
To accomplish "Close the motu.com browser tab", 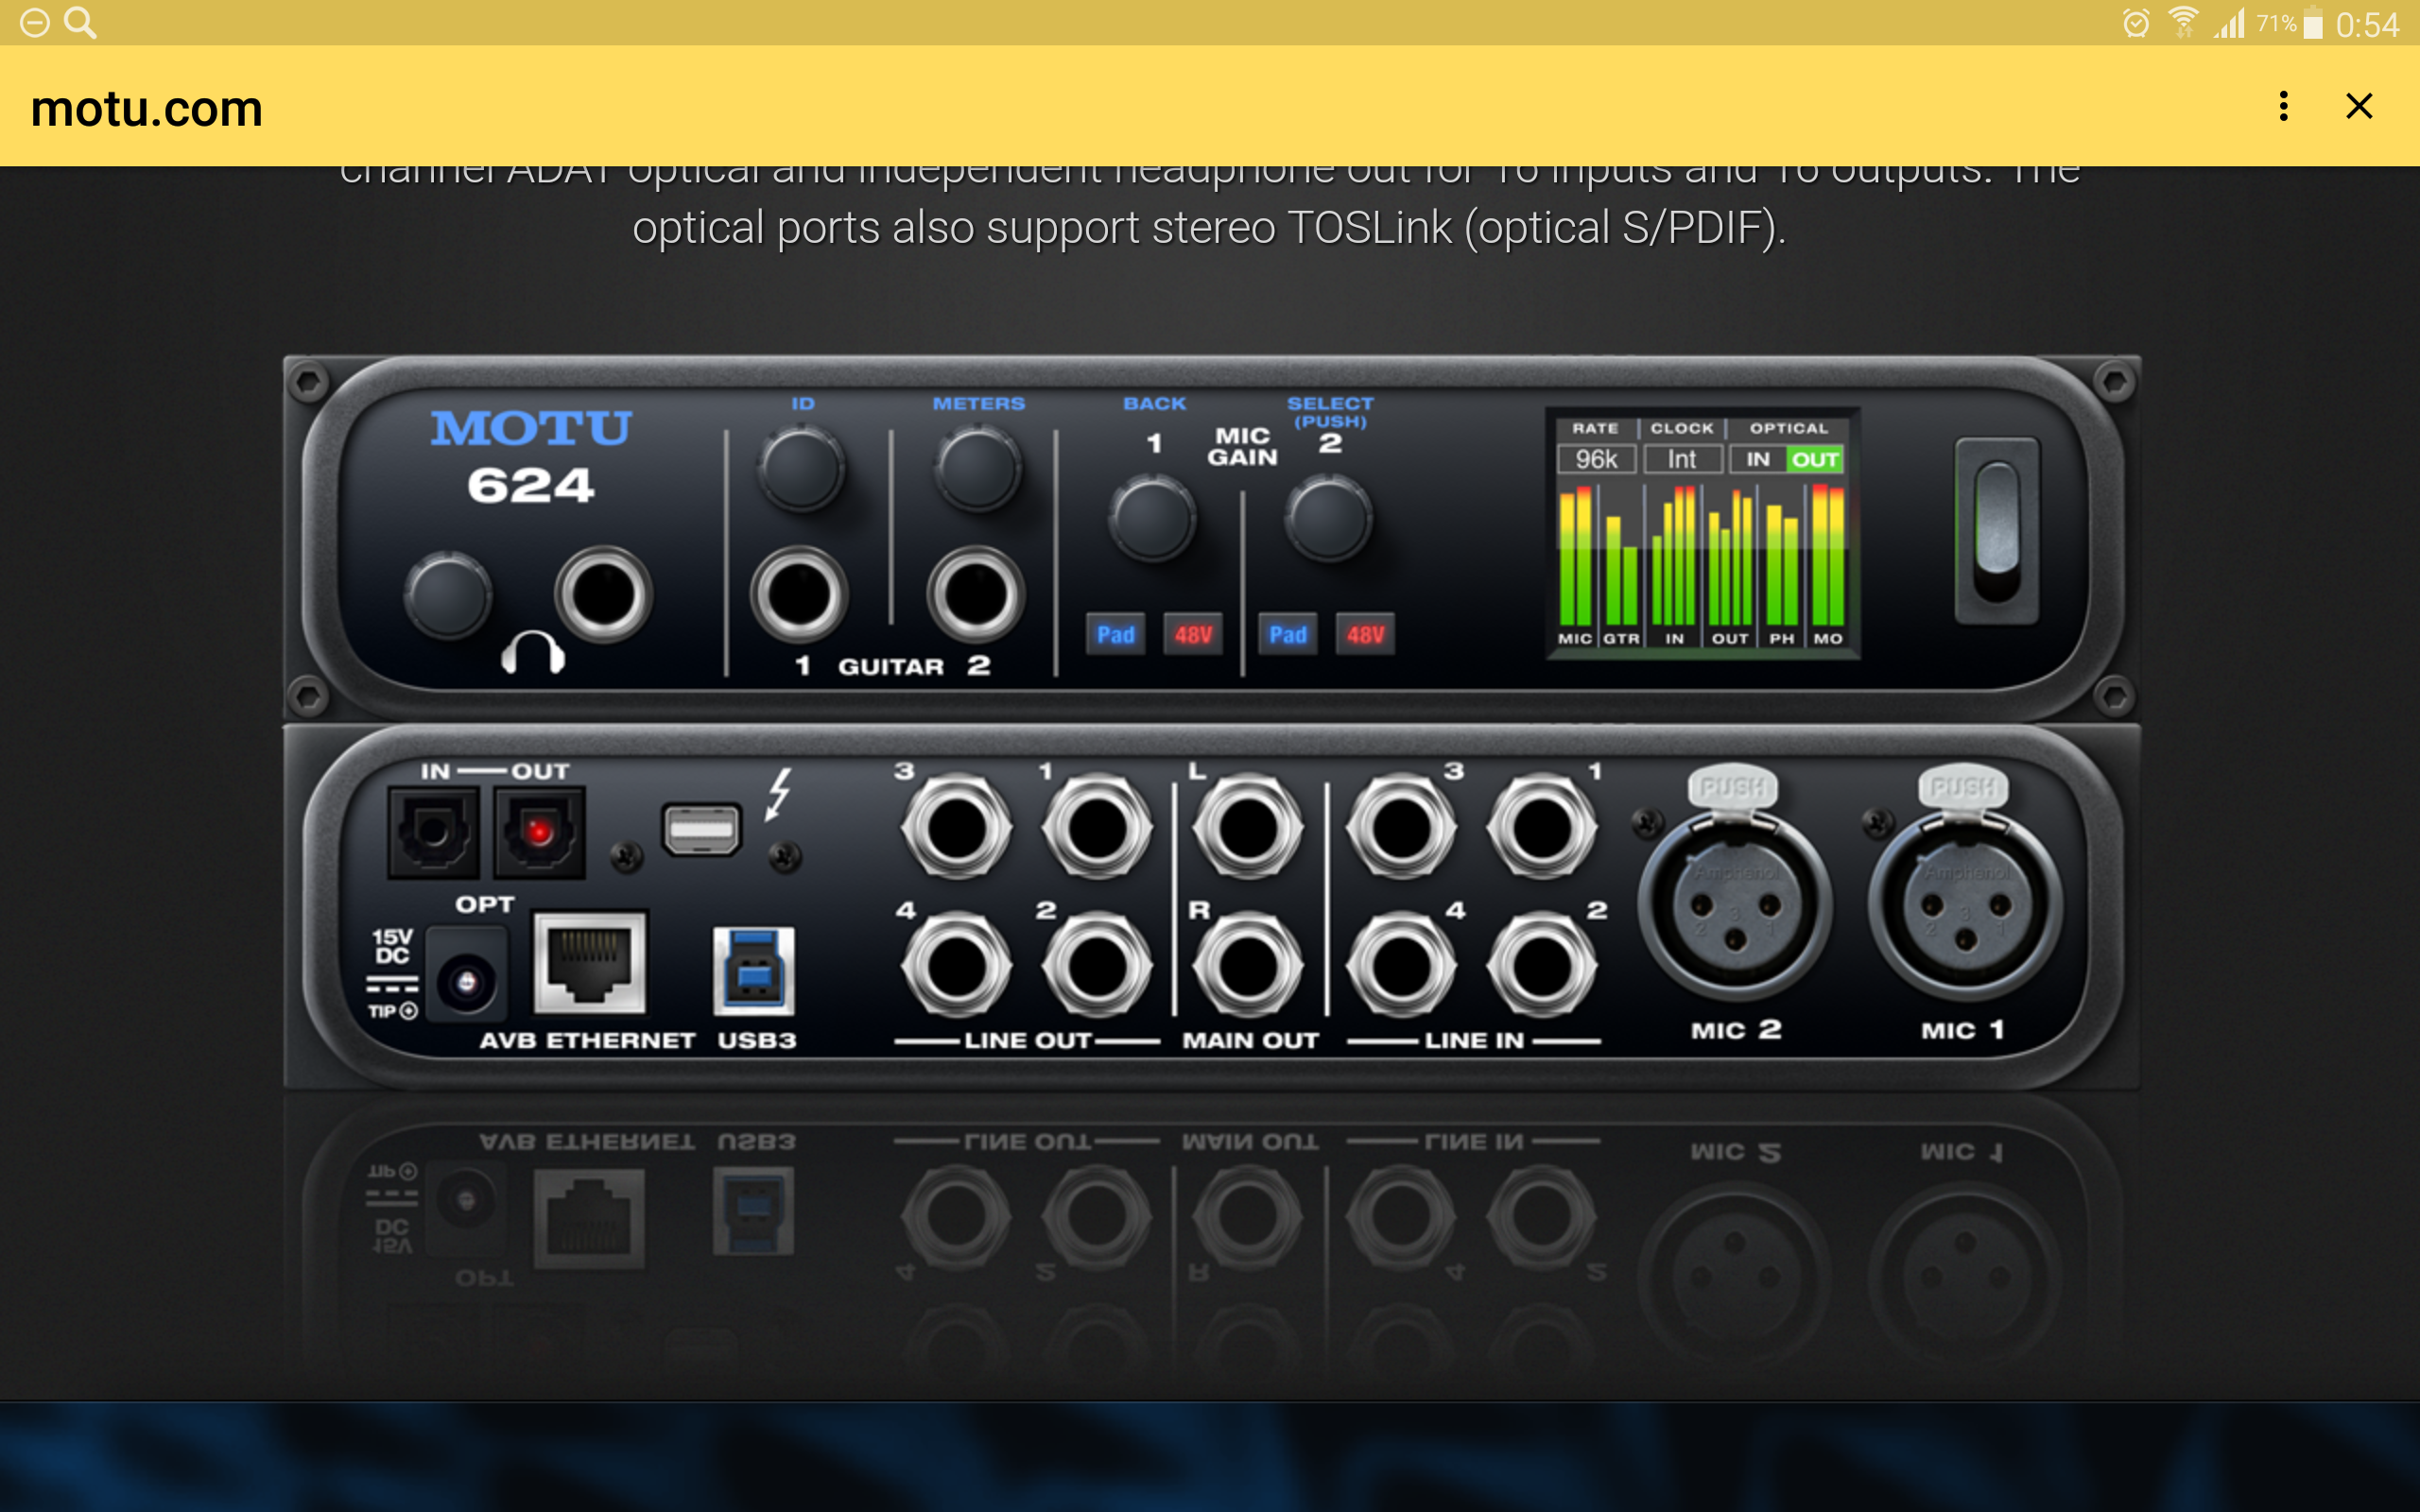I will tap(2359, 106).
